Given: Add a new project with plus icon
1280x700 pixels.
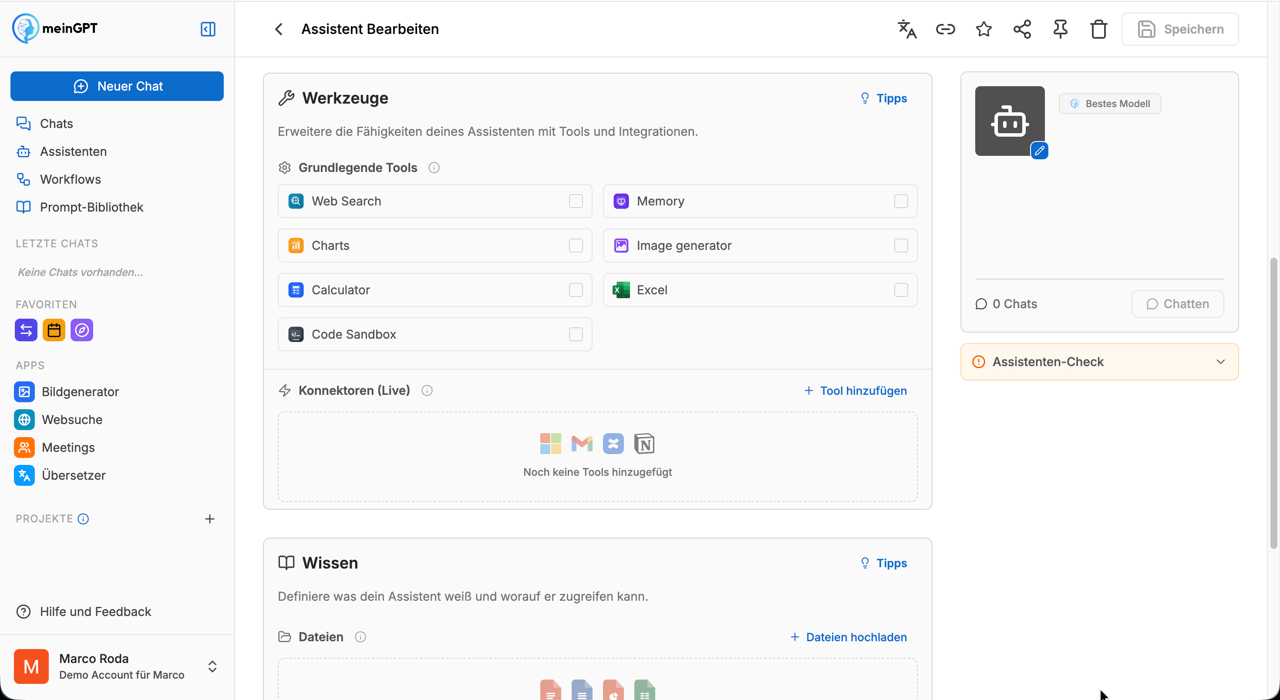Looking at the screenshot, I should pos(210,519).
